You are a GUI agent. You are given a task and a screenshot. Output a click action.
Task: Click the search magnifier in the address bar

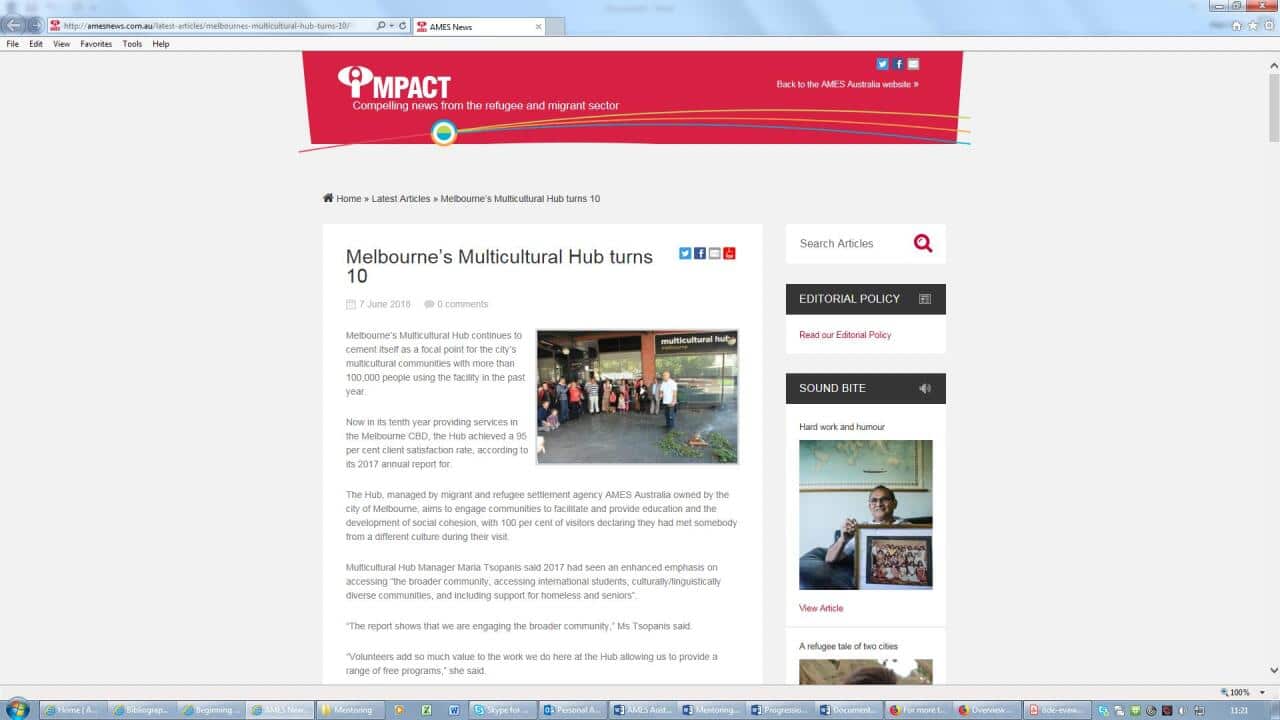coord(381,26)
